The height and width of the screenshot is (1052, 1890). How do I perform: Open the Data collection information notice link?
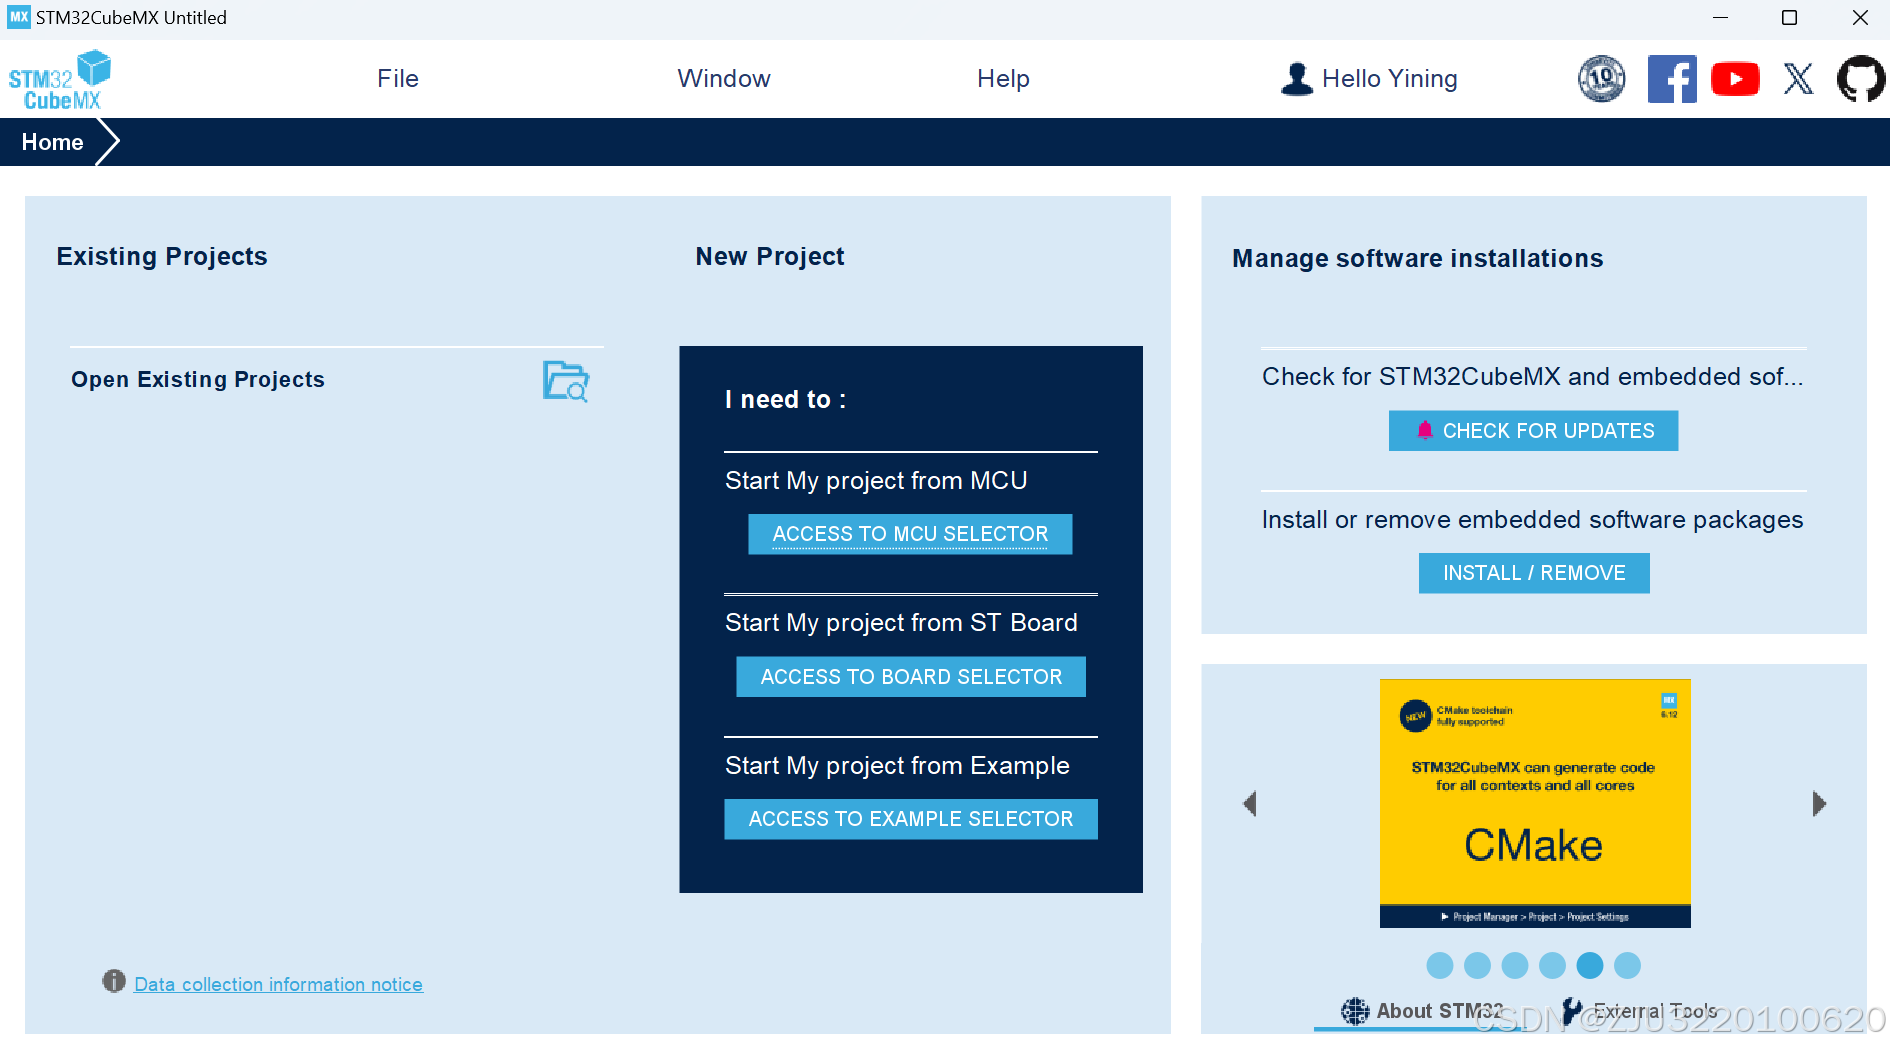tap(278, 984)
